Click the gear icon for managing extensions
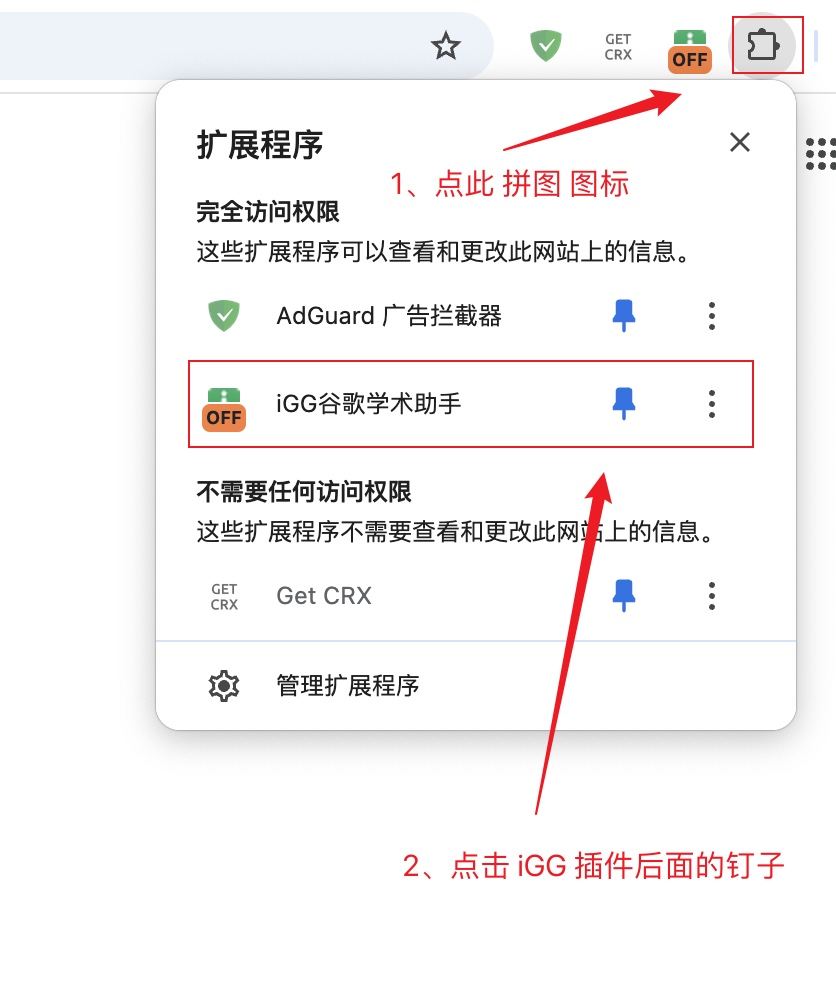The width and height of the screenshot is (836, 994). tap(224, 685)
